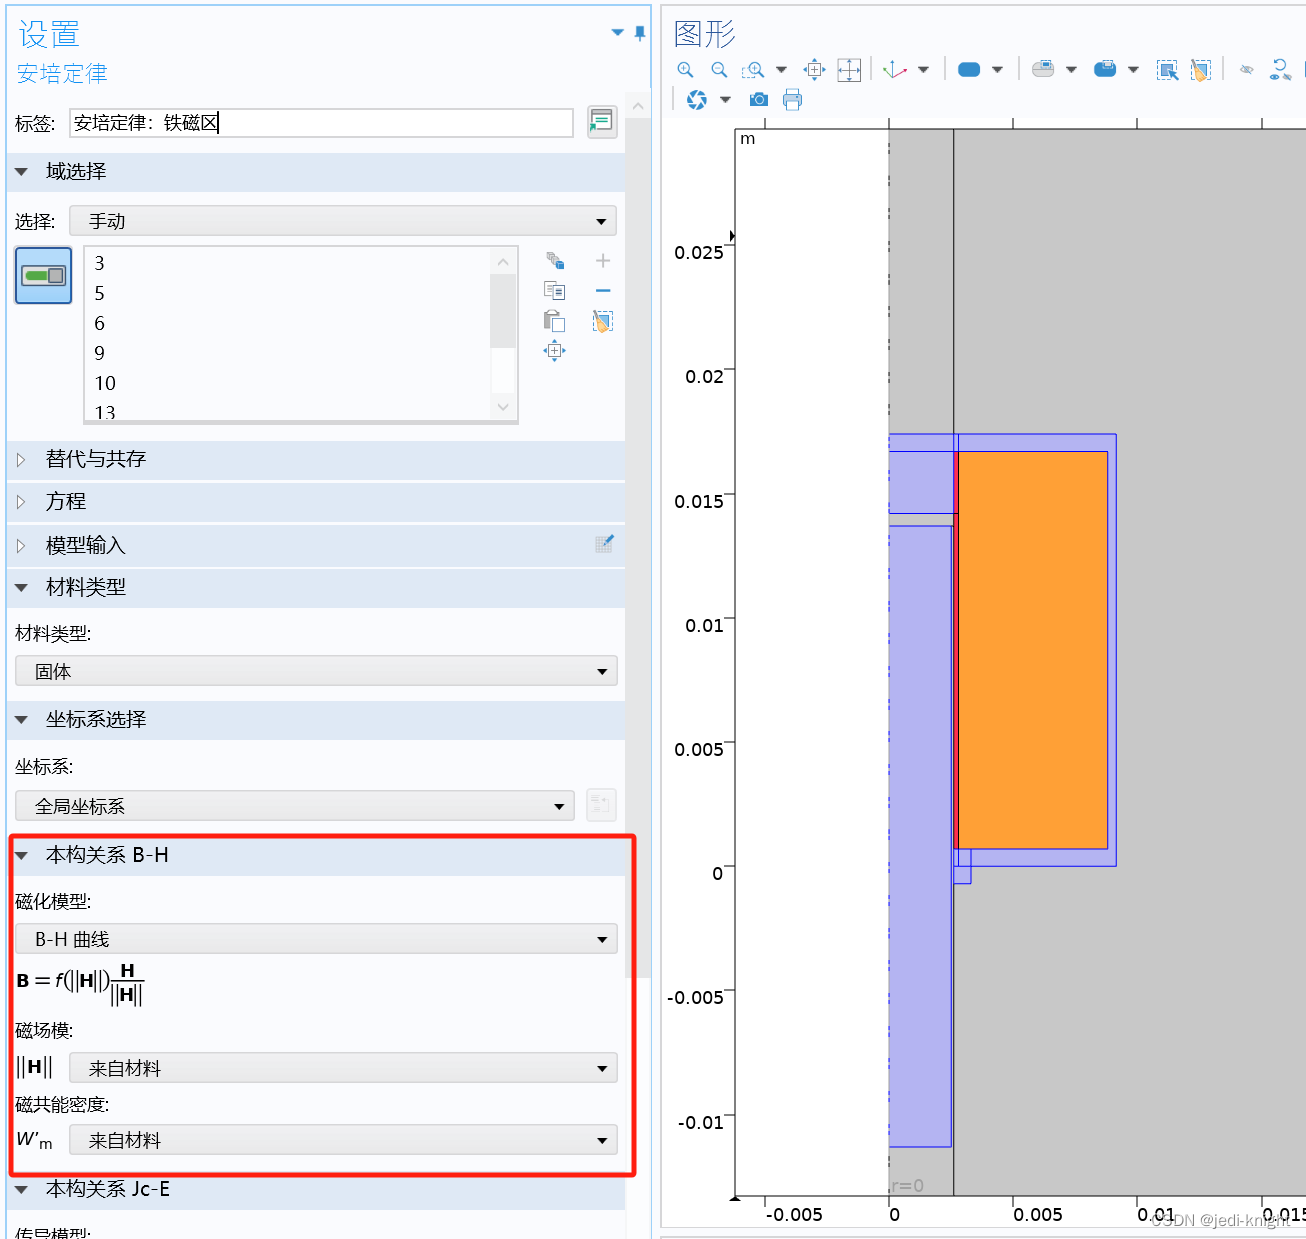Open the scene light dropdown arrow

(x=725, y=100)
